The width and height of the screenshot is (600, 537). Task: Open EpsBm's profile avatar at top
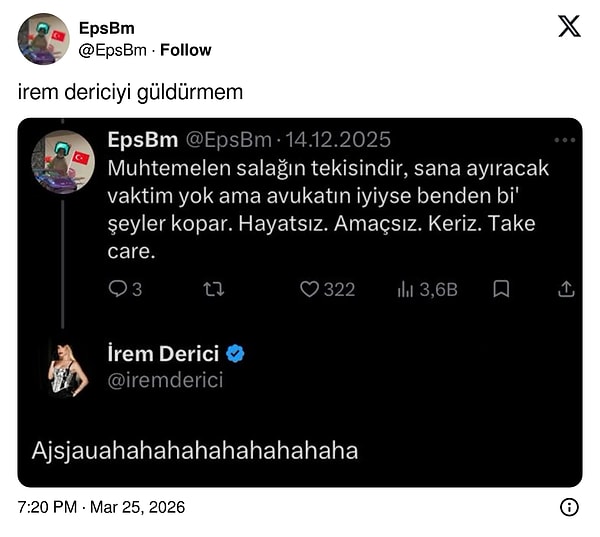(x=43, y=39)
